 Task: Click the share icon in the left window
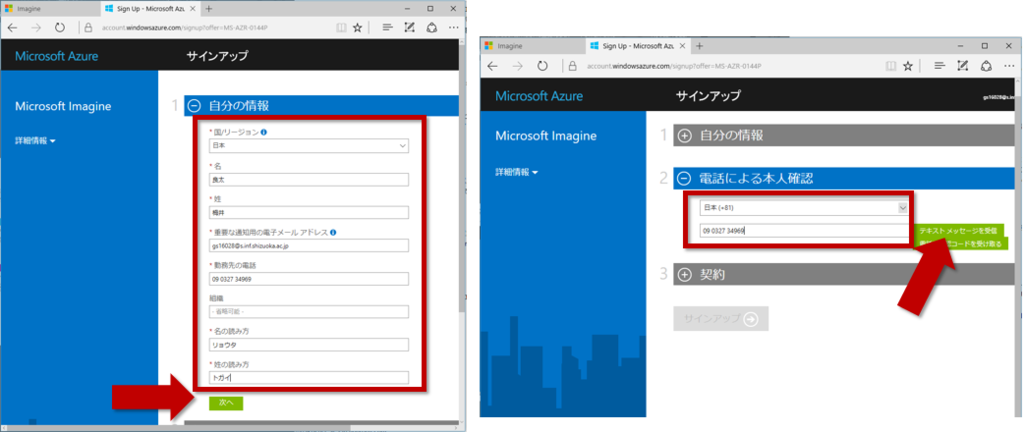[x=431, y=28]
